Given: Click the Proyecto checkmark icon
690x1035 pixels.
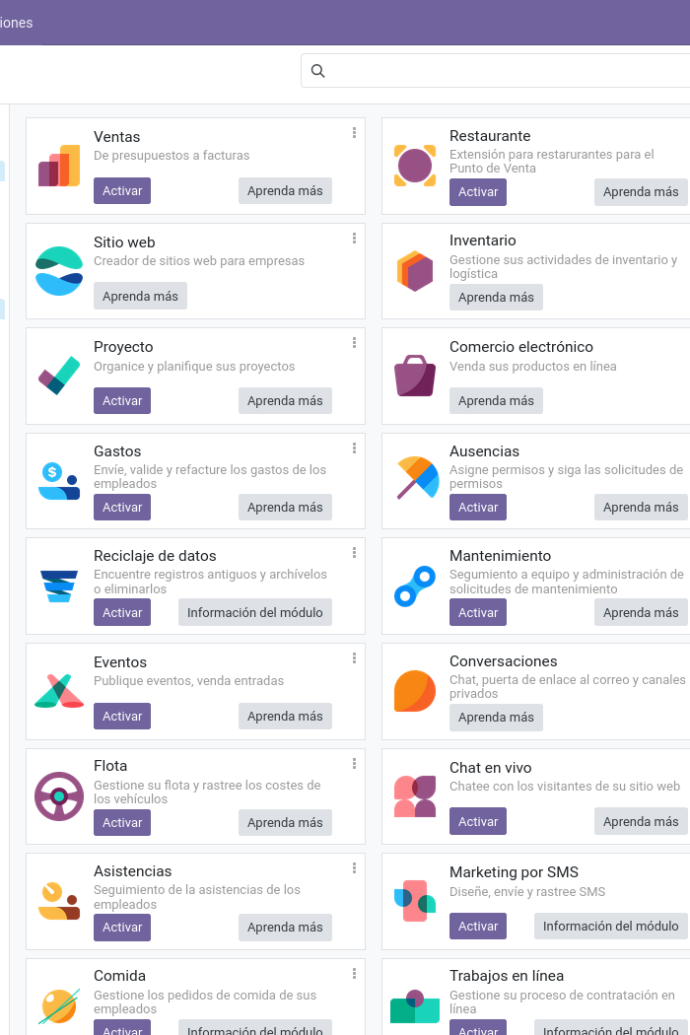Looking at the screenshot, I should tap(59, 376).
